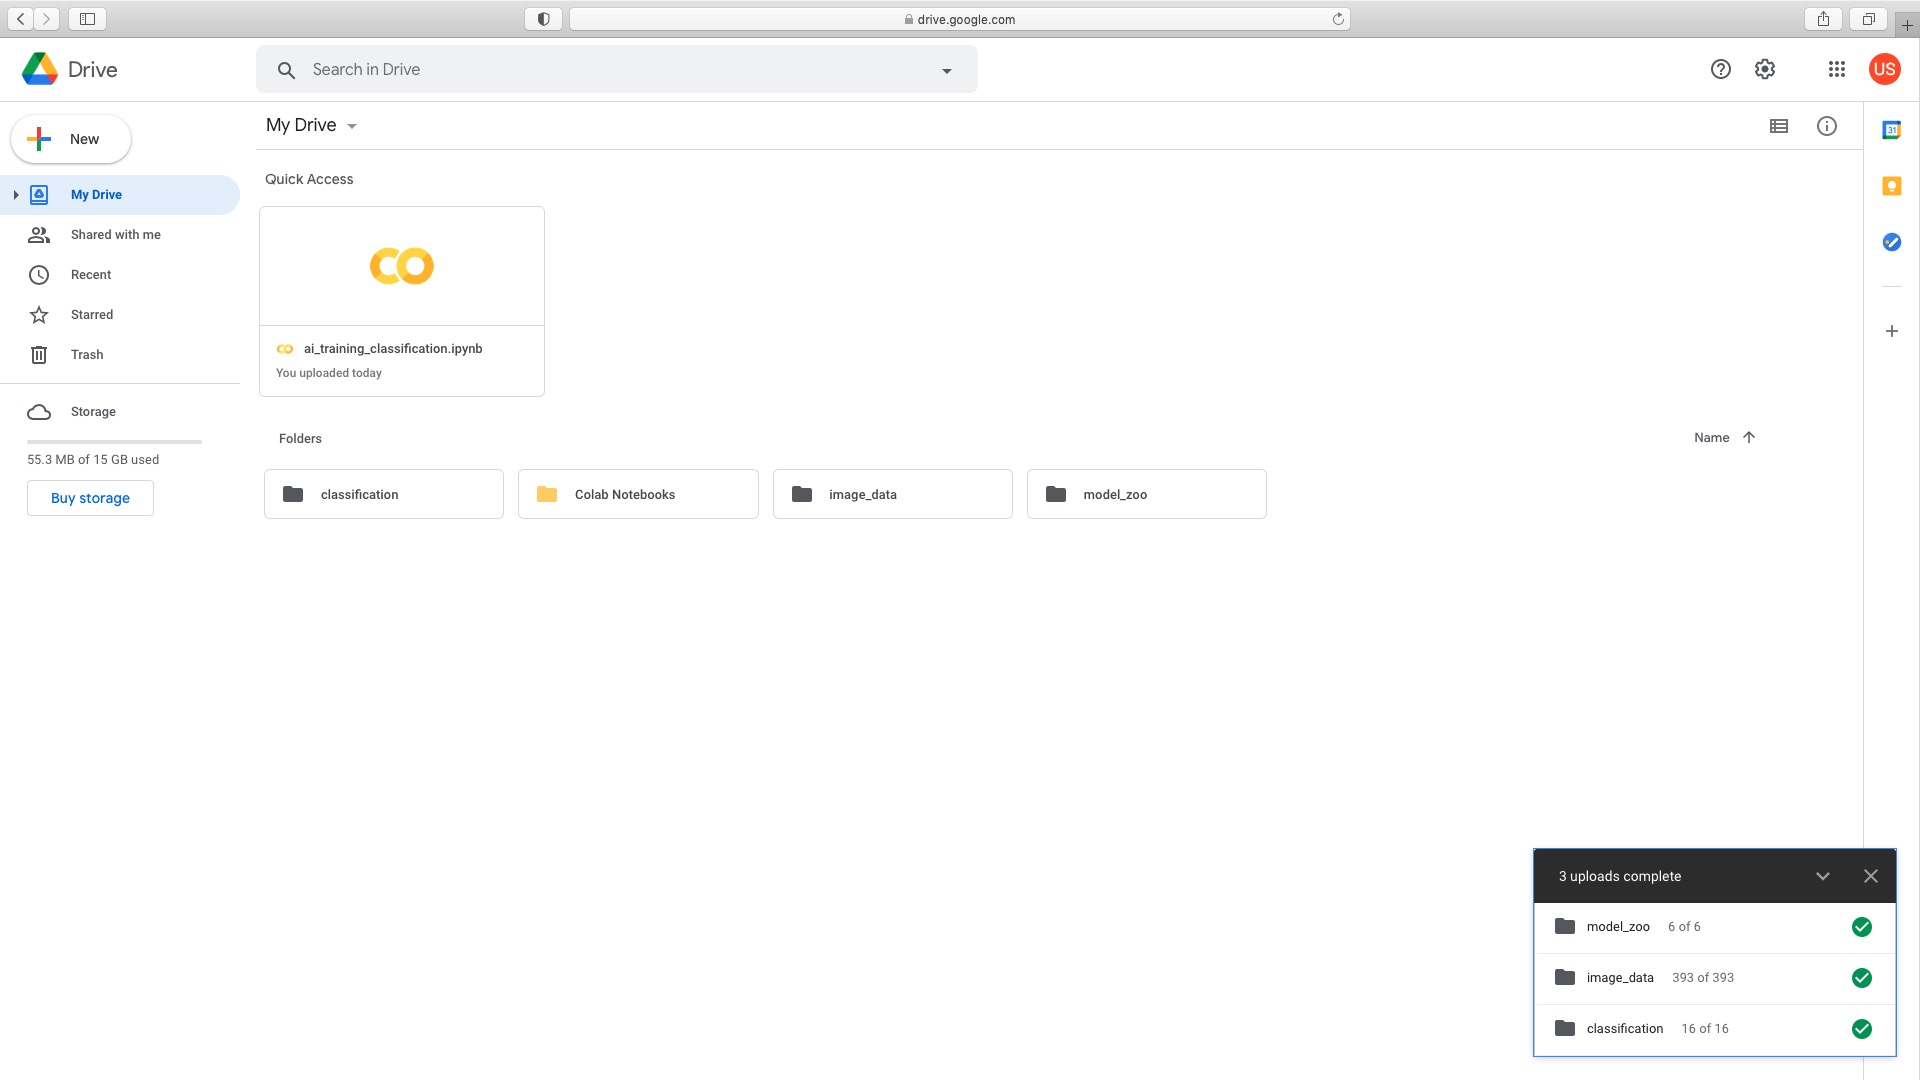
Task: Open Google Tasks side panel icon
Action: (1891, 242)
